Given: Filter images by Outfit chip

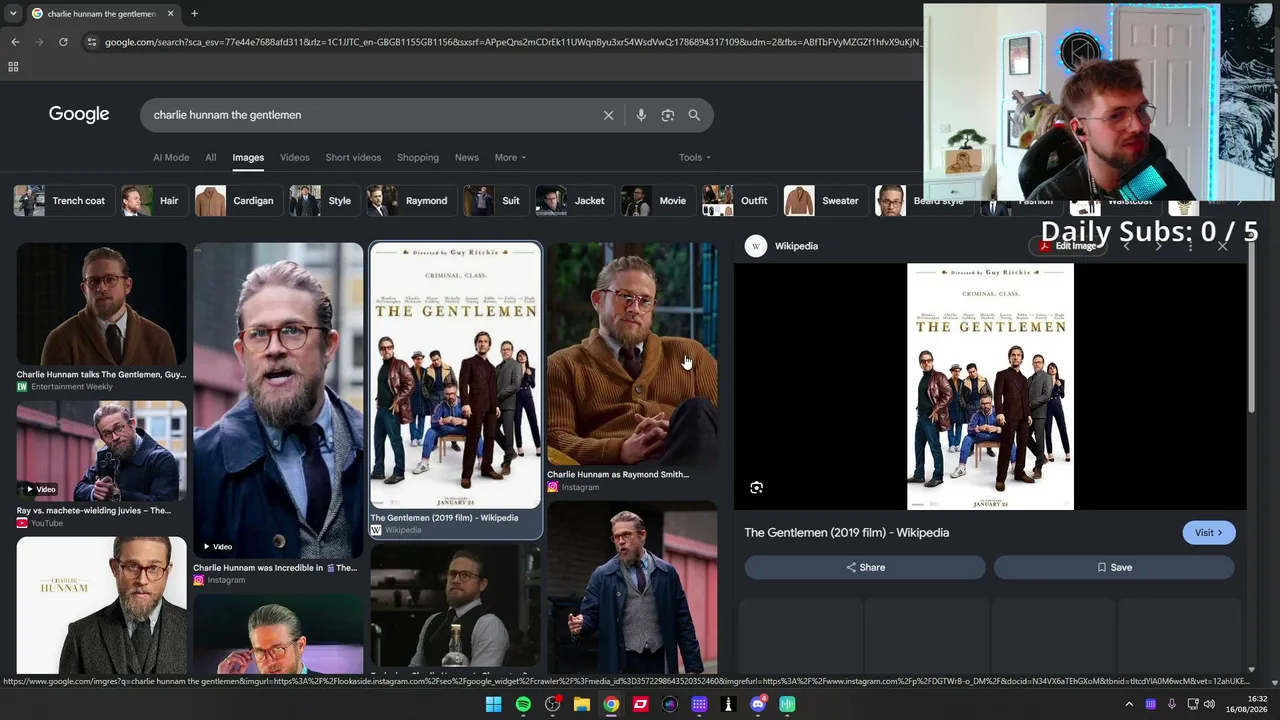Looking at the screenshot, I should click(738, 201).
